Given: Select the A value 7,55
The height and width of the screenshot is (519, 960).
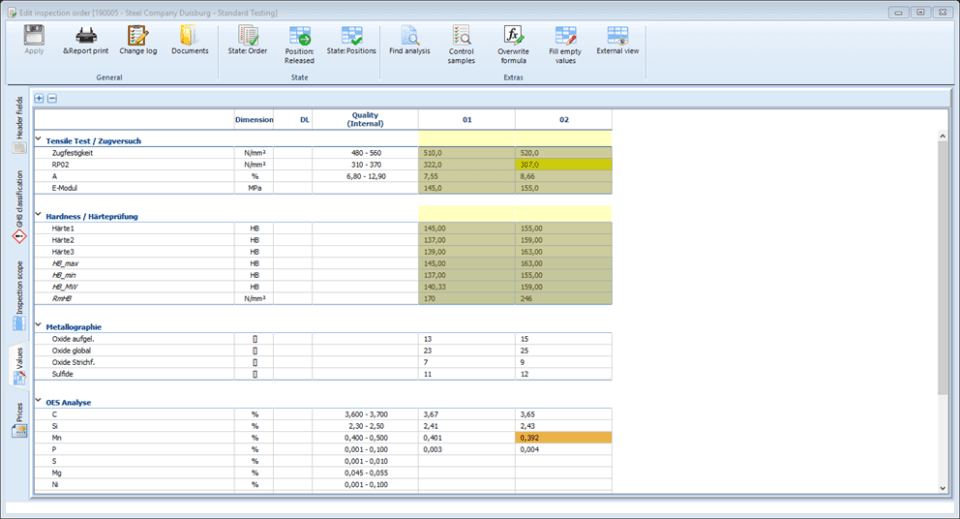Looking at the screenshot, I should point(467,176).
